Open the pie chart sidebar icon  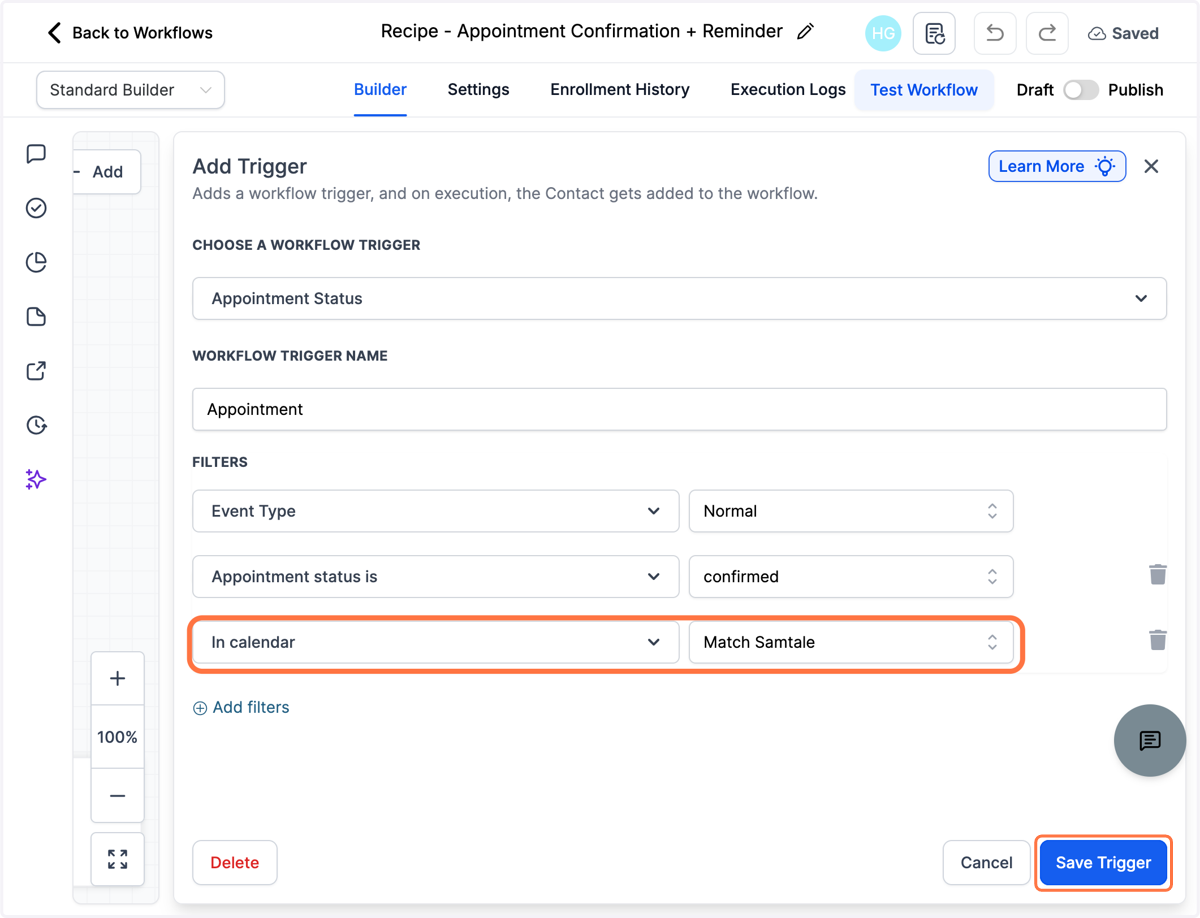(x=36, y=262)
